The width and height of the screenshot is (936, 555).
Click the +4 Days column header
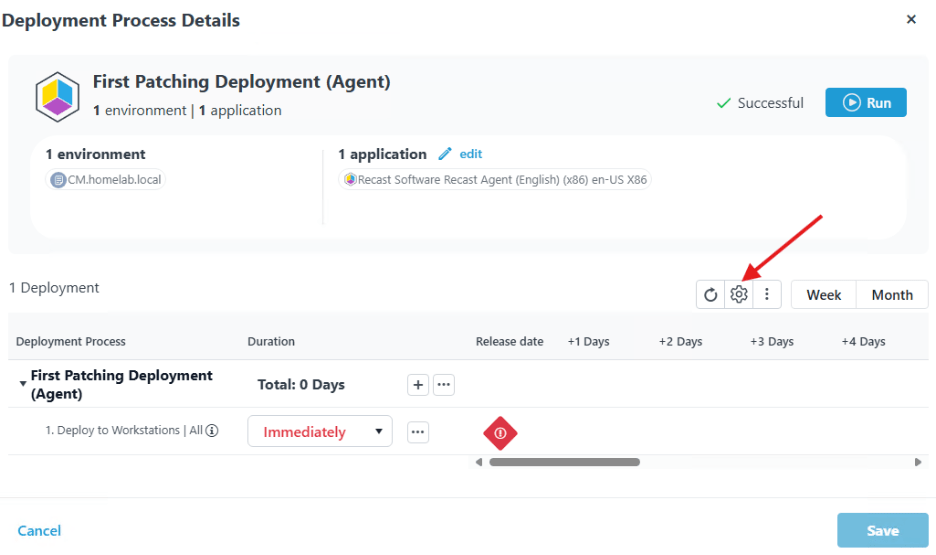click(x=863, y=341)
